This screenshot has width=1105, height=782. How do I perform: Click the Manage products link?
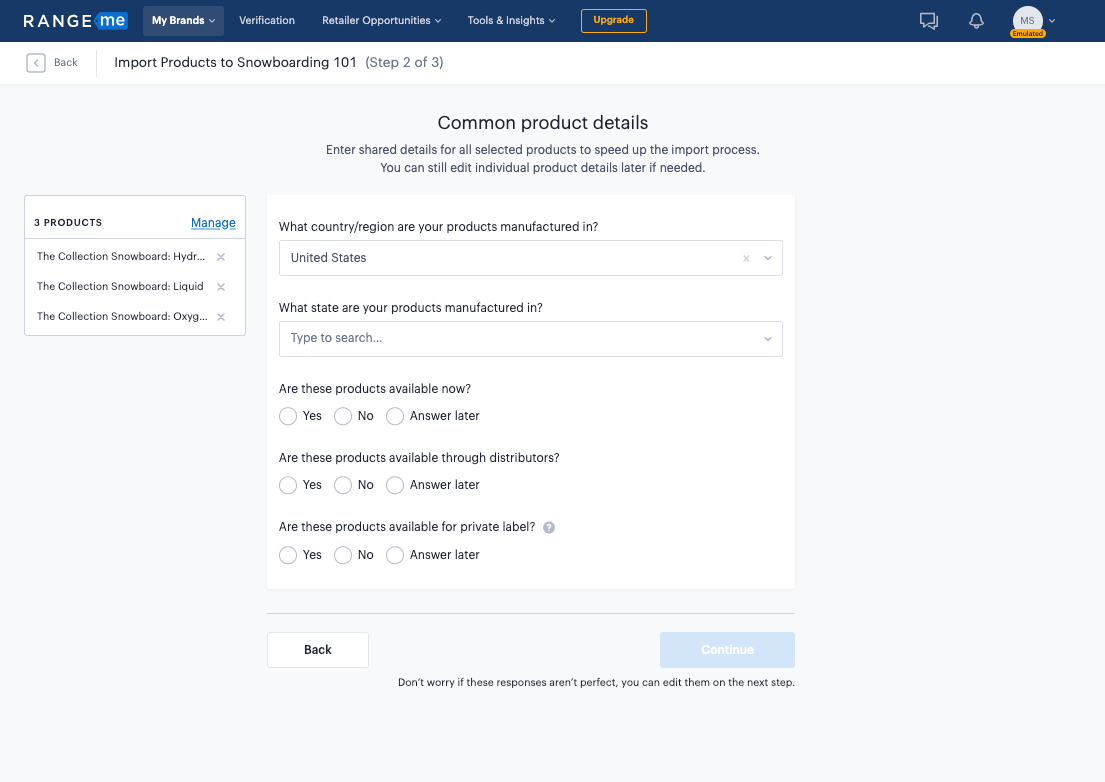[213, 223]
